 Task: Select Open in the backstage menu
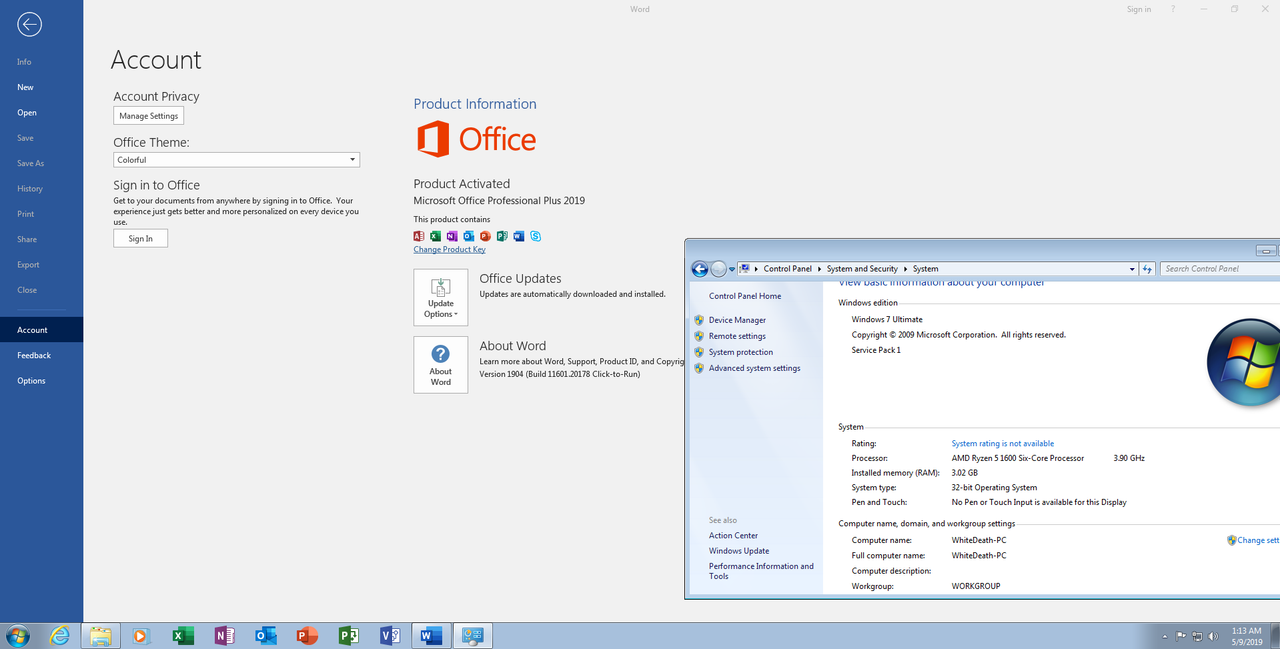click(27, 113)
